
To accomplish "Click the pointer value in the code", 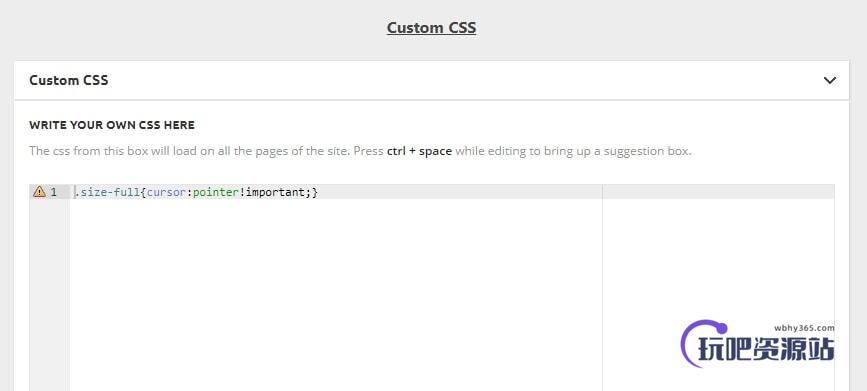I will point(216,192).
